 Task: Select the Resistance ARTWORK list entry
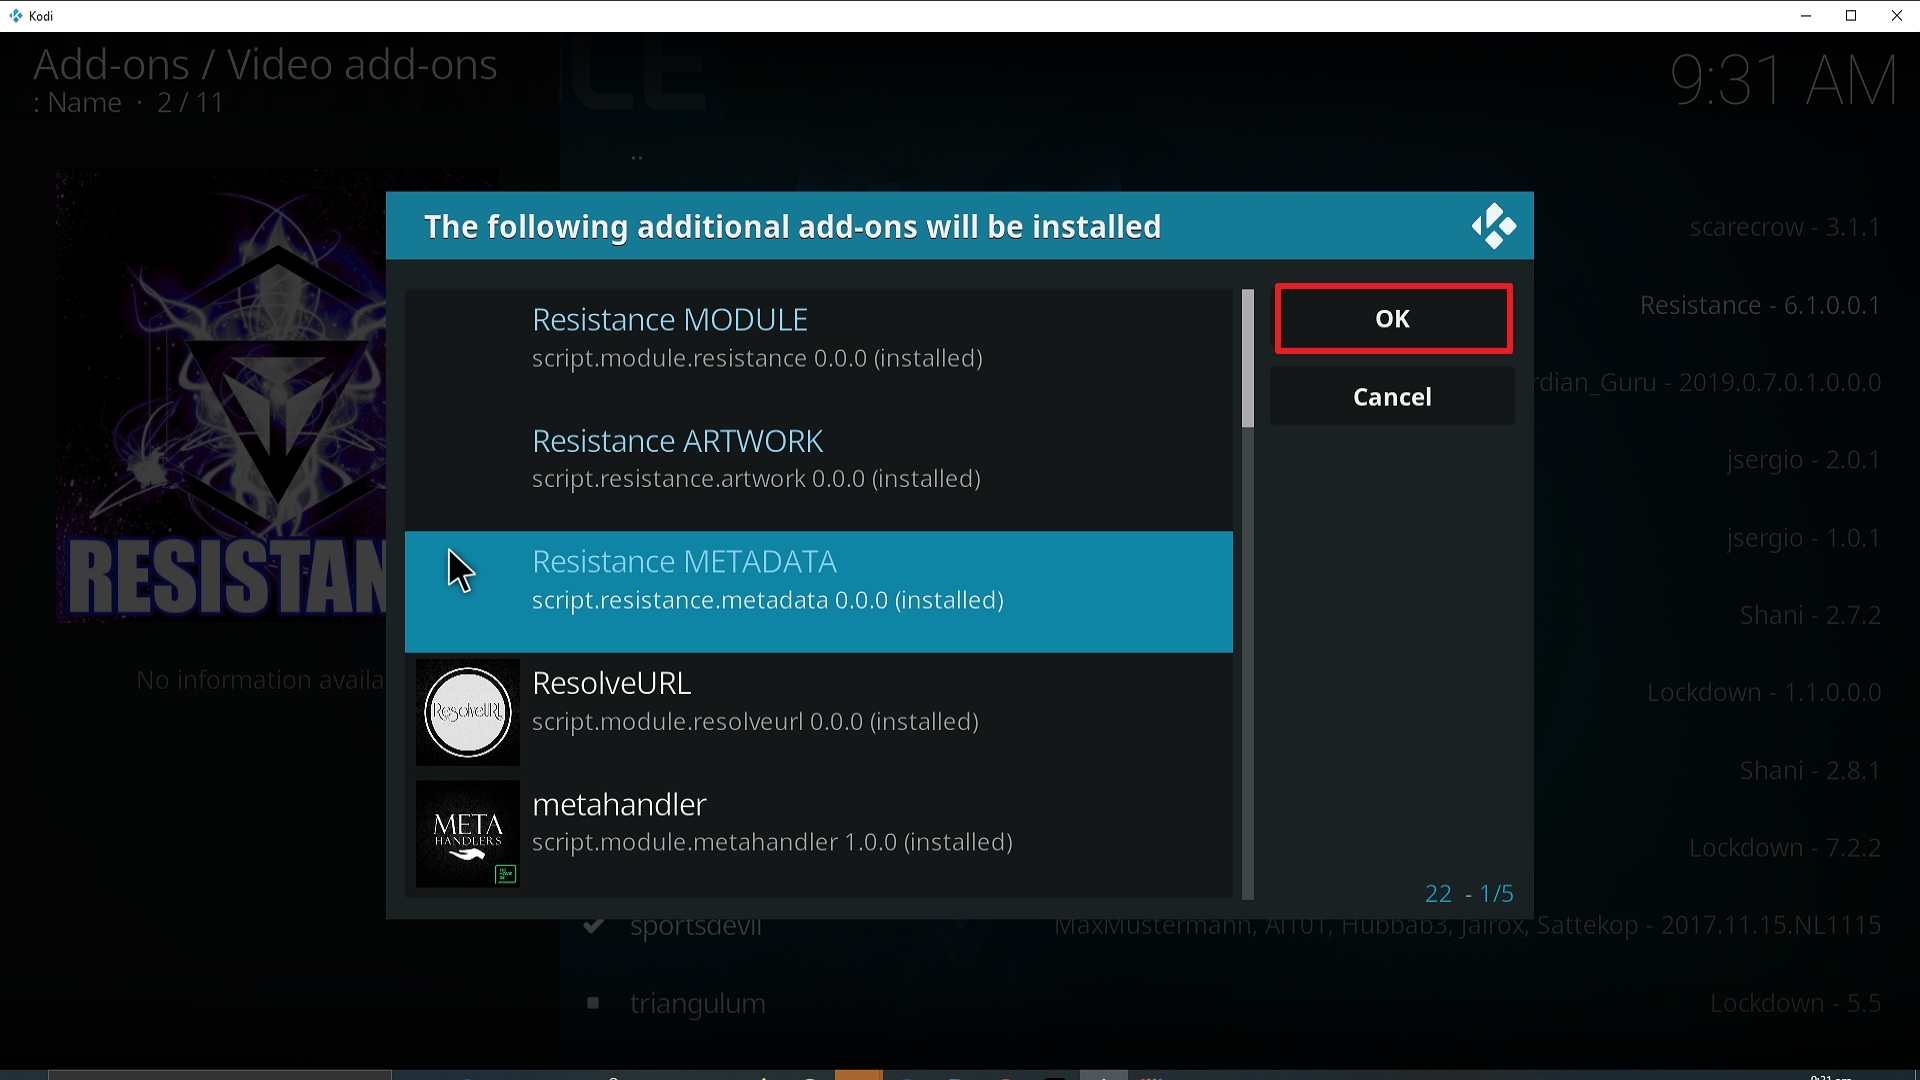click(819, 470)
